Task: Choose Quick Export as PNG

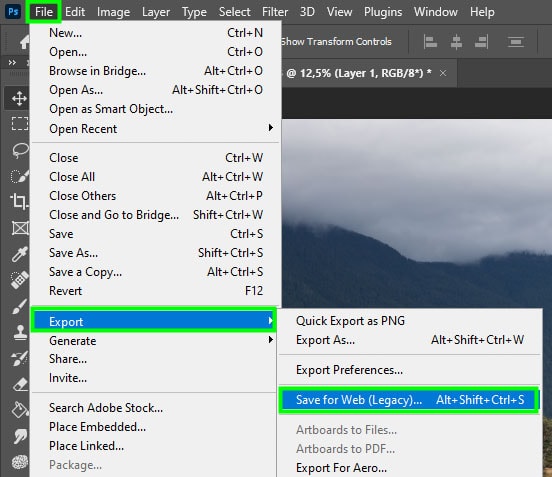Action: point(350,321)
